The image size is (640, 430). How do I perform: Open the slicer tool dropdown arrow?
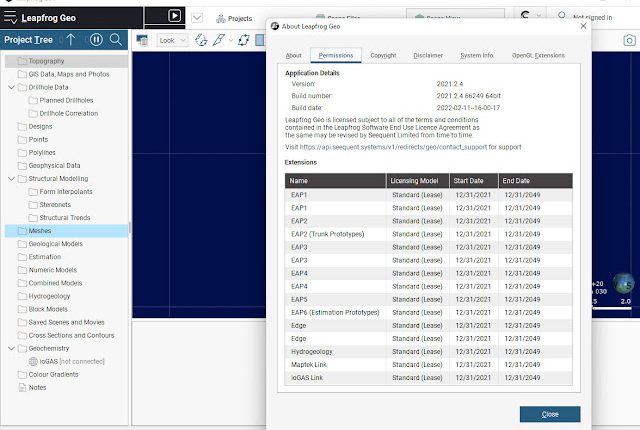click(231, 40)
